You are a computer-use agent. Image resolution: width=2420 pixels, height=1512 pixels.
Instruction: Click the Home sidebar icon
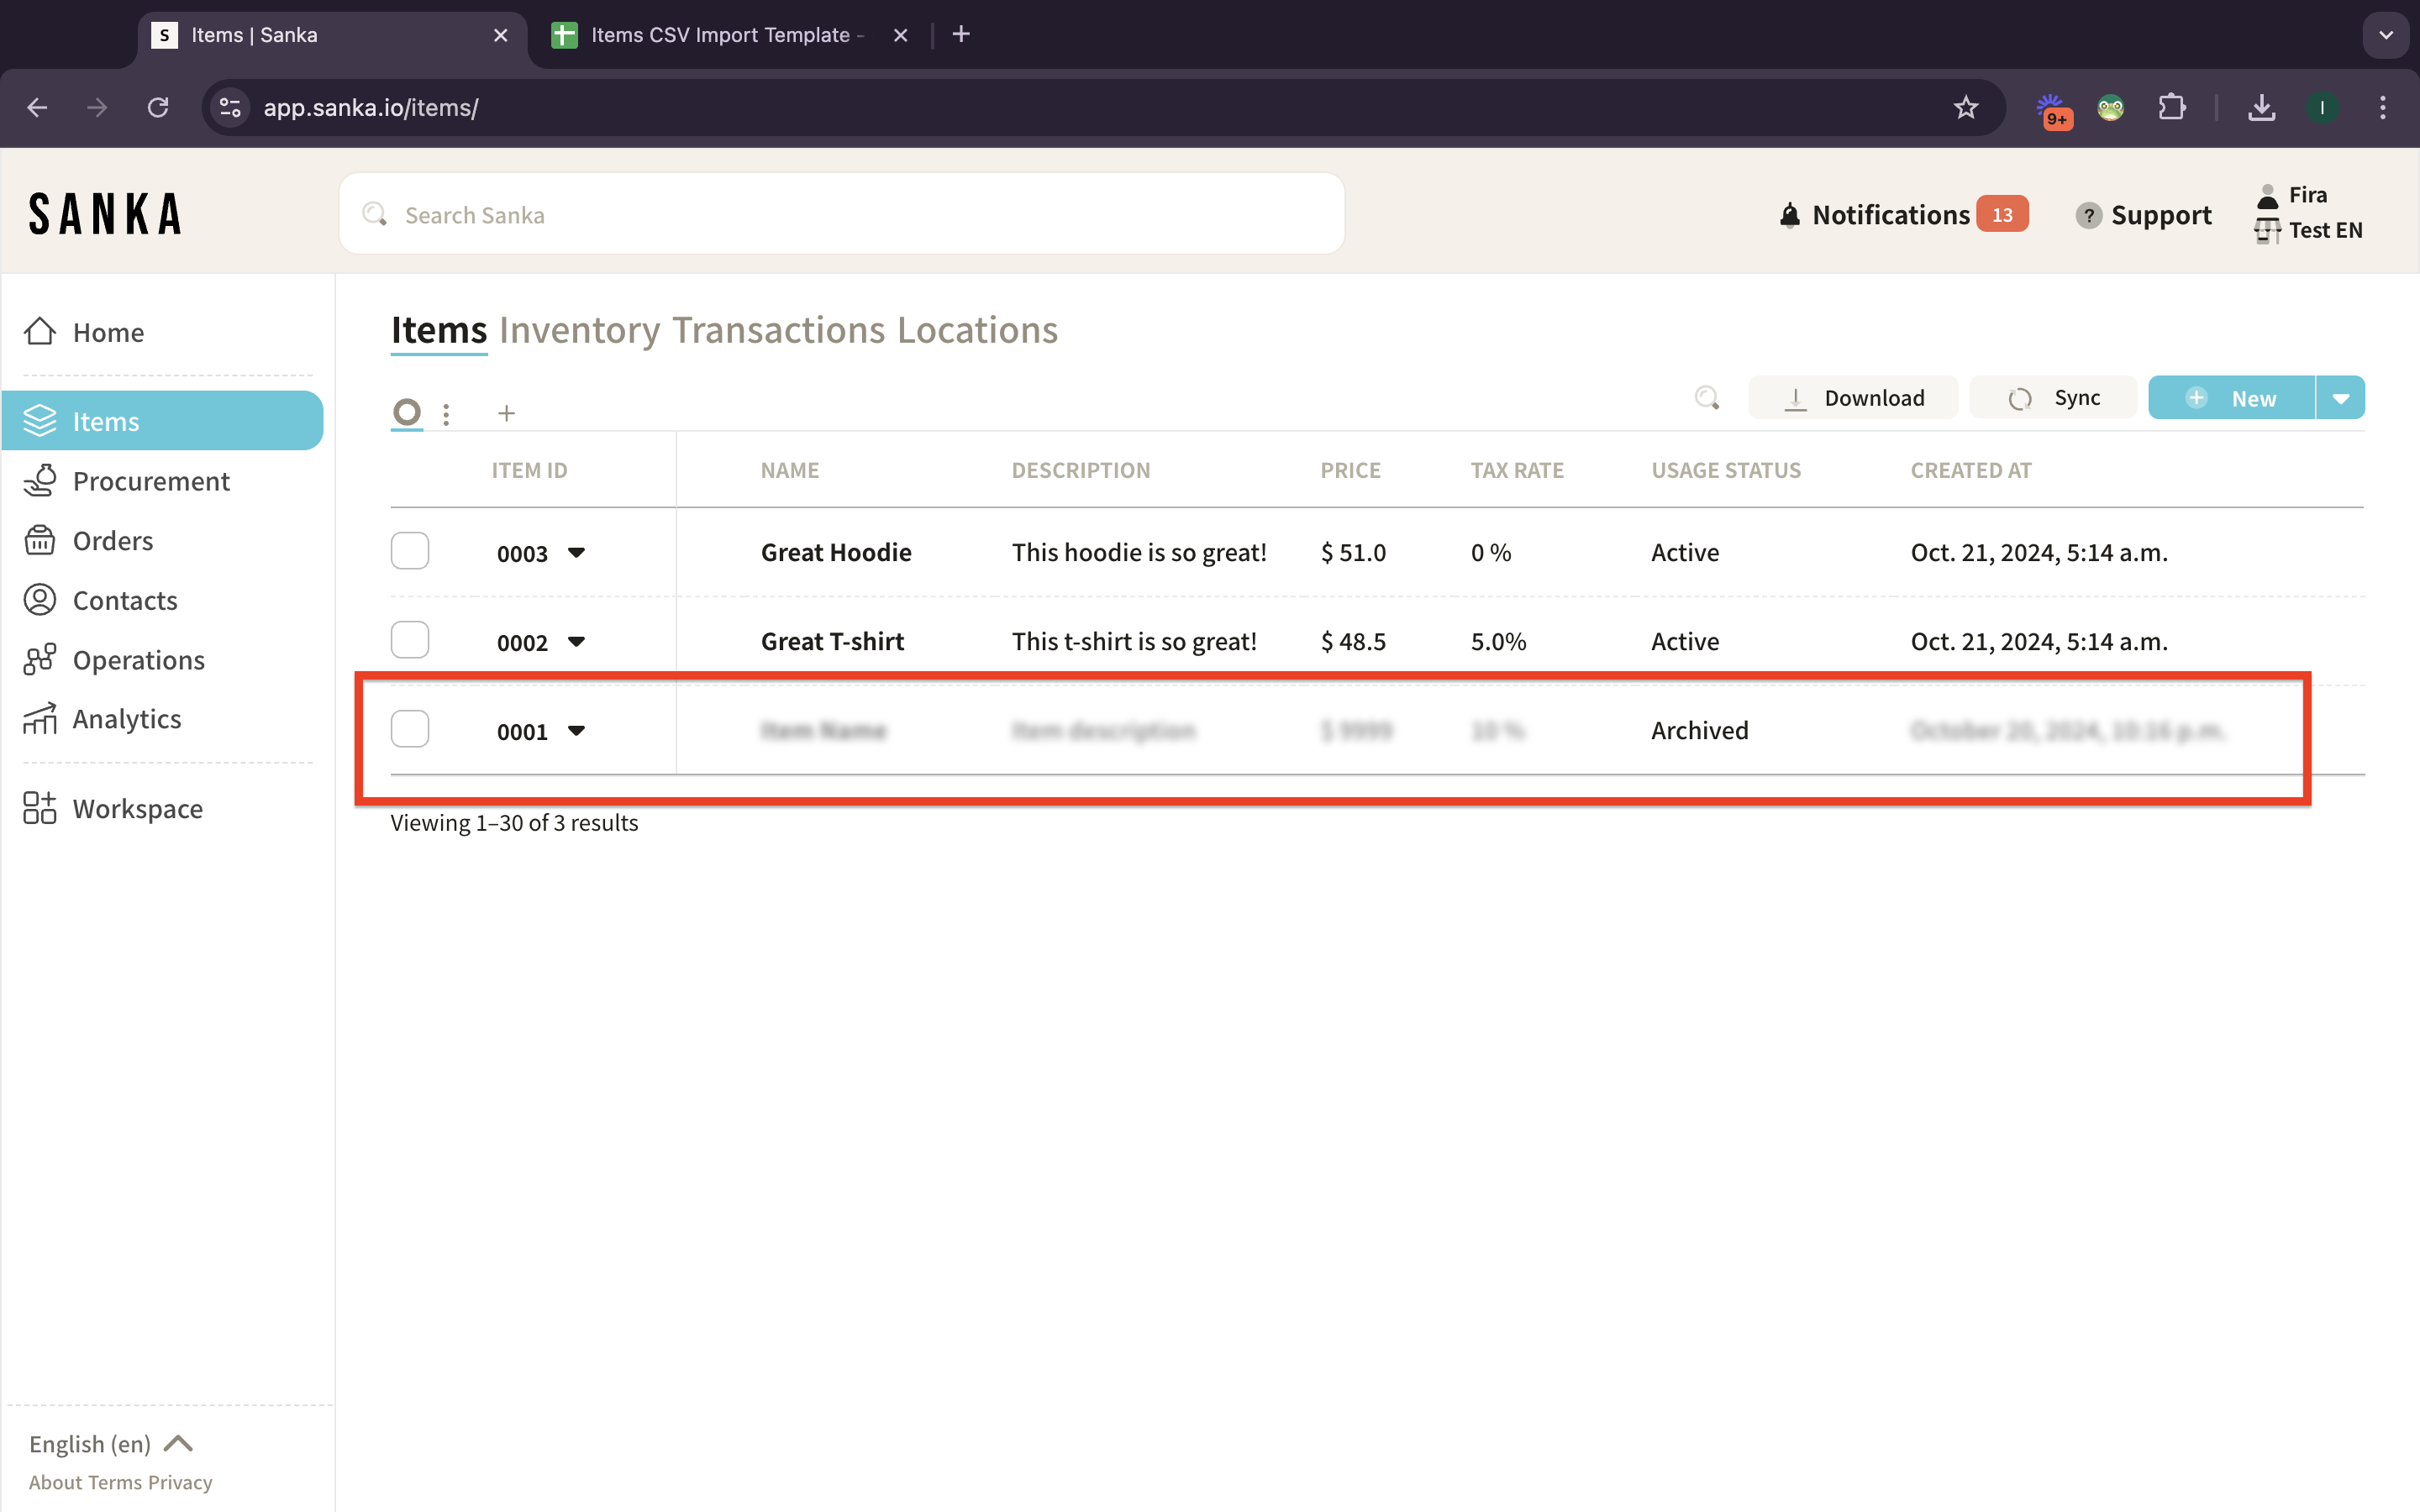click(40, 331)
